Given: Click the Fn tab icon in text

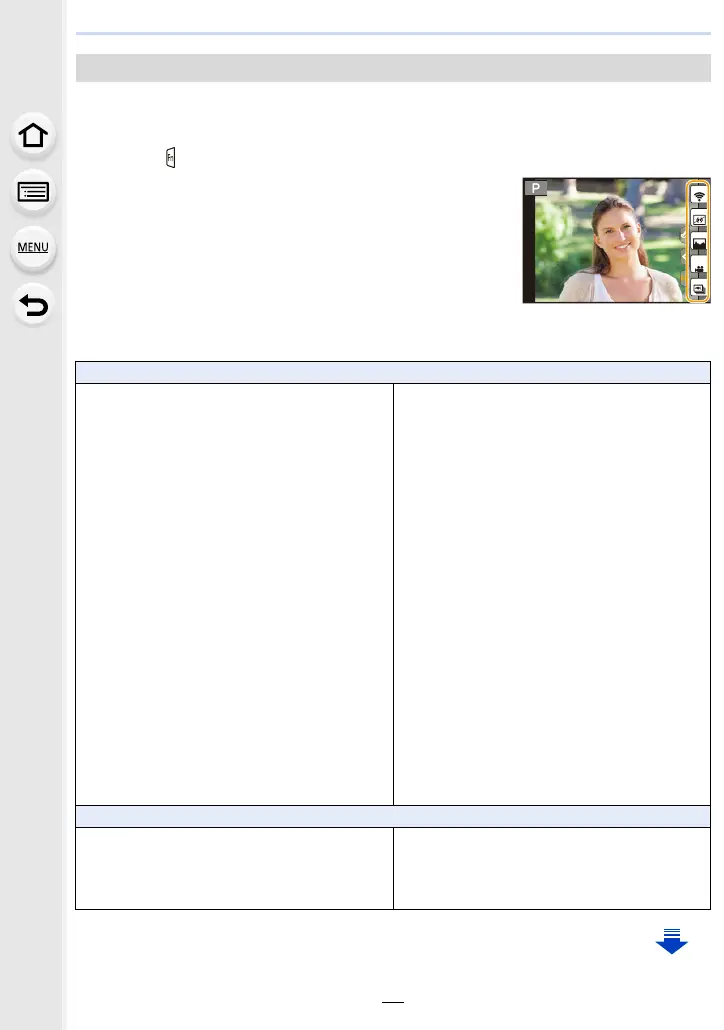Looking at the screenshot, I should tap(171, 158).
